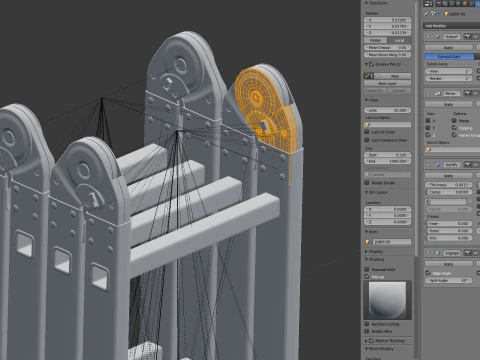This screenshot has height=360, width=480.
Task: Click the Item name input field
Action: click(x=391, y=242)
